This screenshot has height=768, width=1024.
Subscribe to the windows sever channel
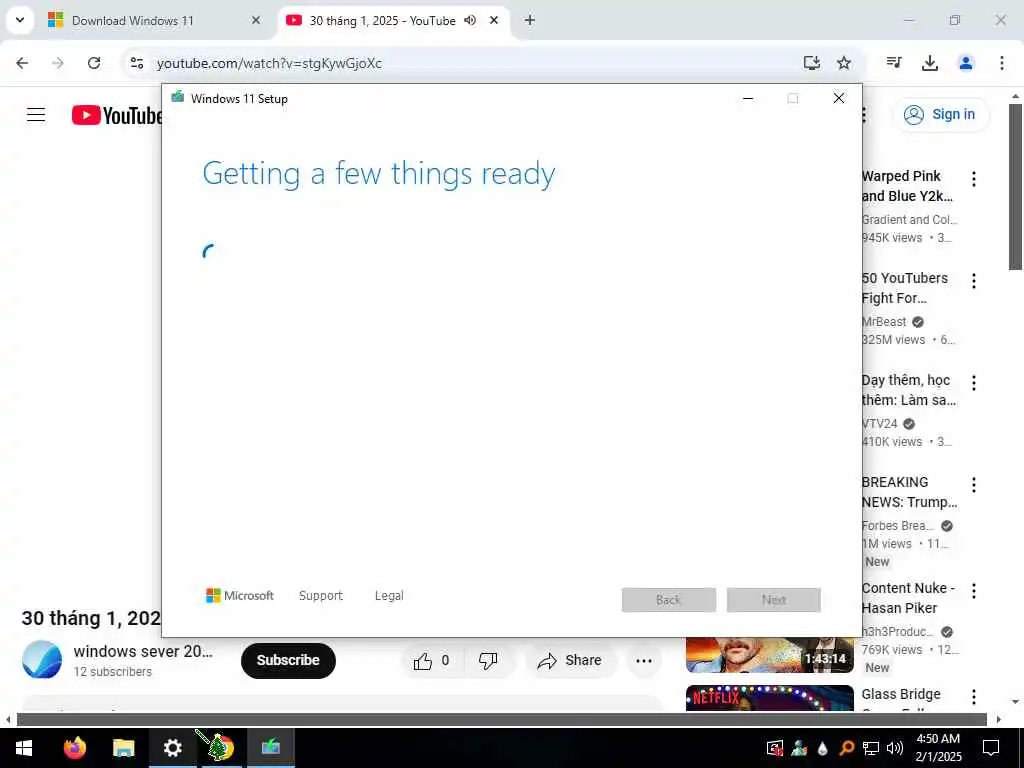(x=288, y=660)
